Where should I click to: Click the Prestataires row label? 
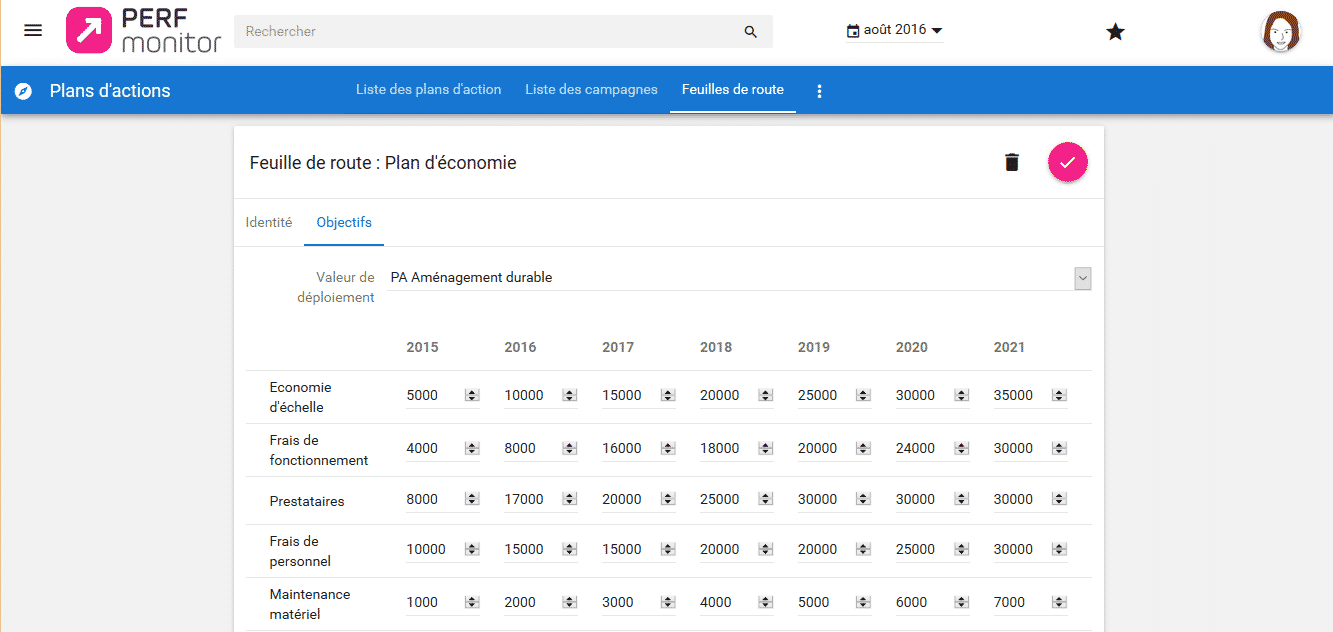(x=307, y=501)
